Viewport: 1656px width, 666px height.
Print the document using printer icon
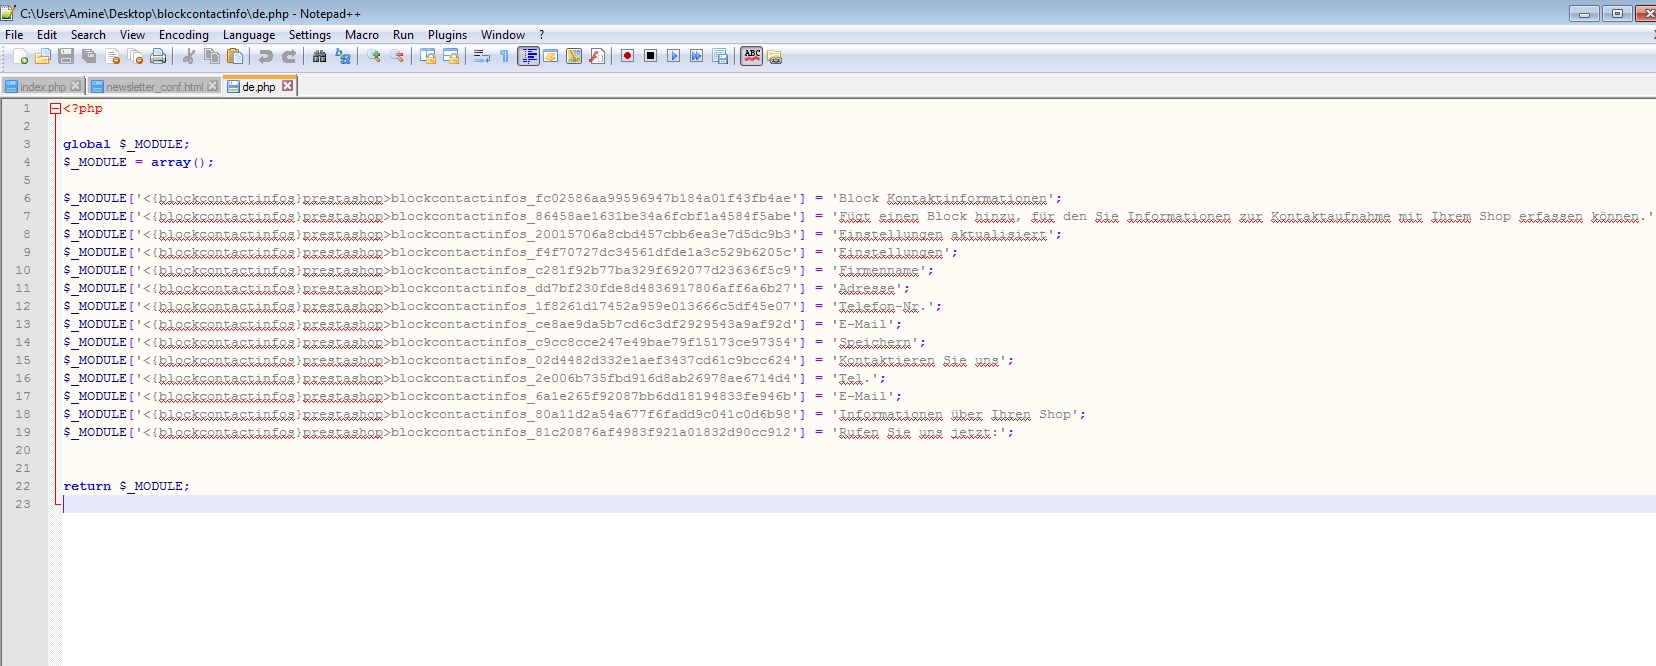(158, 57)
